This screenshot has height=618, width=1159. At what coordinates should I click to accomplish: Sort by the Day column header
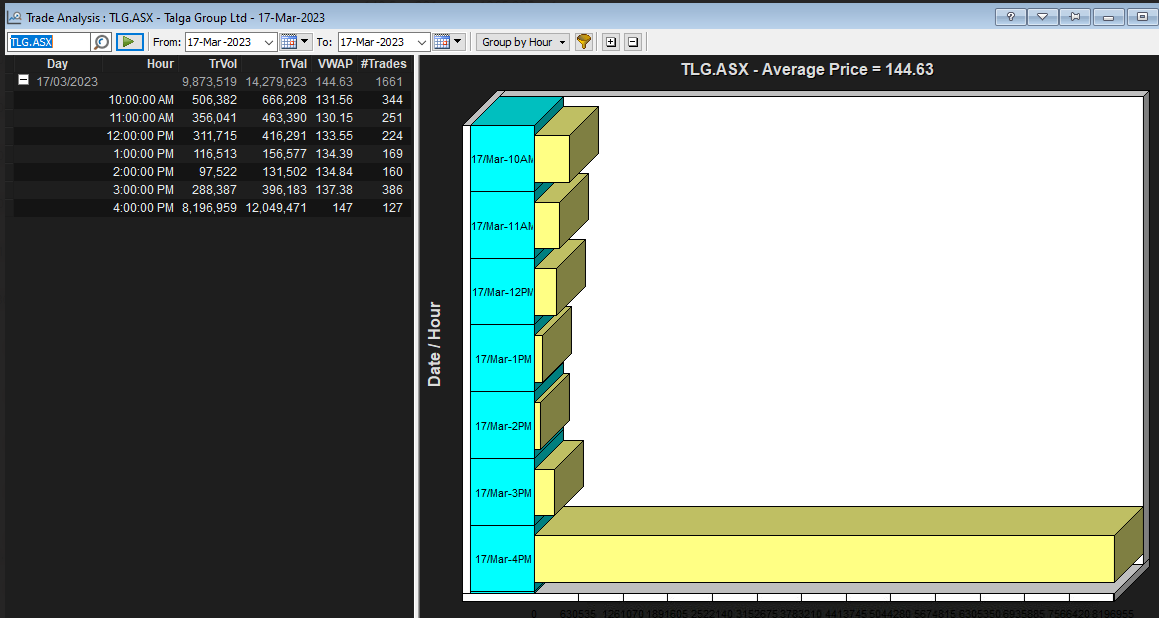[58, 64]
